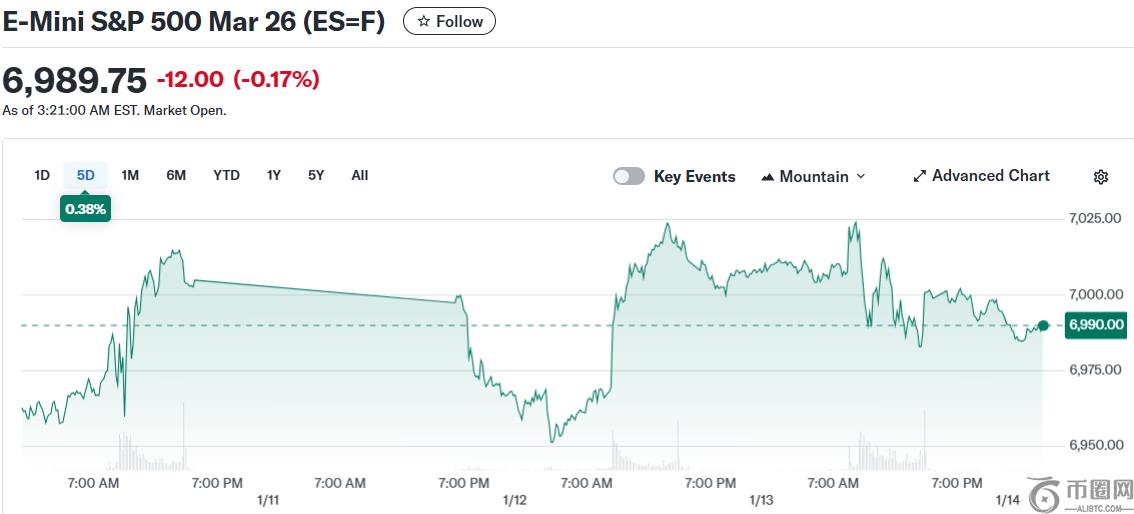Click the green dot at chart line end
1134x514 pixels.
click(1043, 325)
